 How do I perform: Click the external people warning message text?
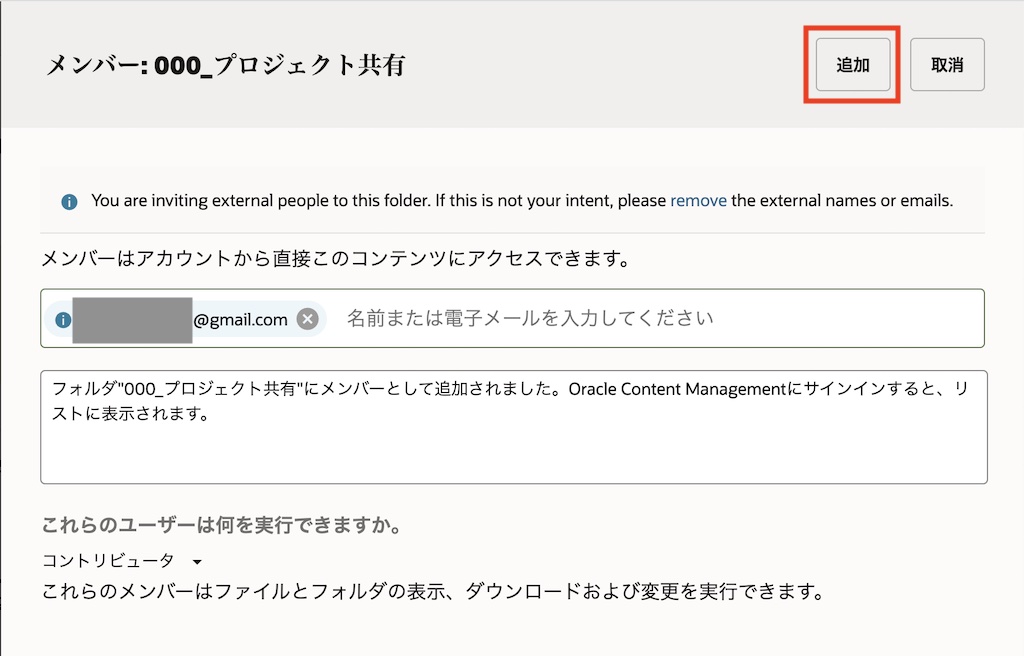tap(378, 200)
